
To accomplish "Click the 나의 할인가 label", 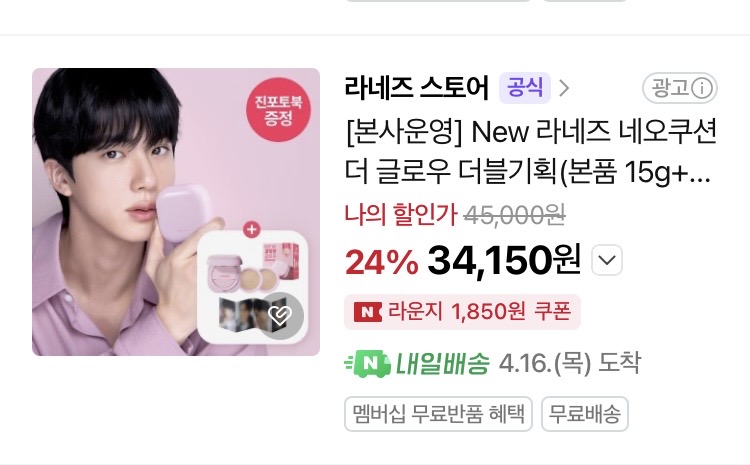I will click(401, 214).
